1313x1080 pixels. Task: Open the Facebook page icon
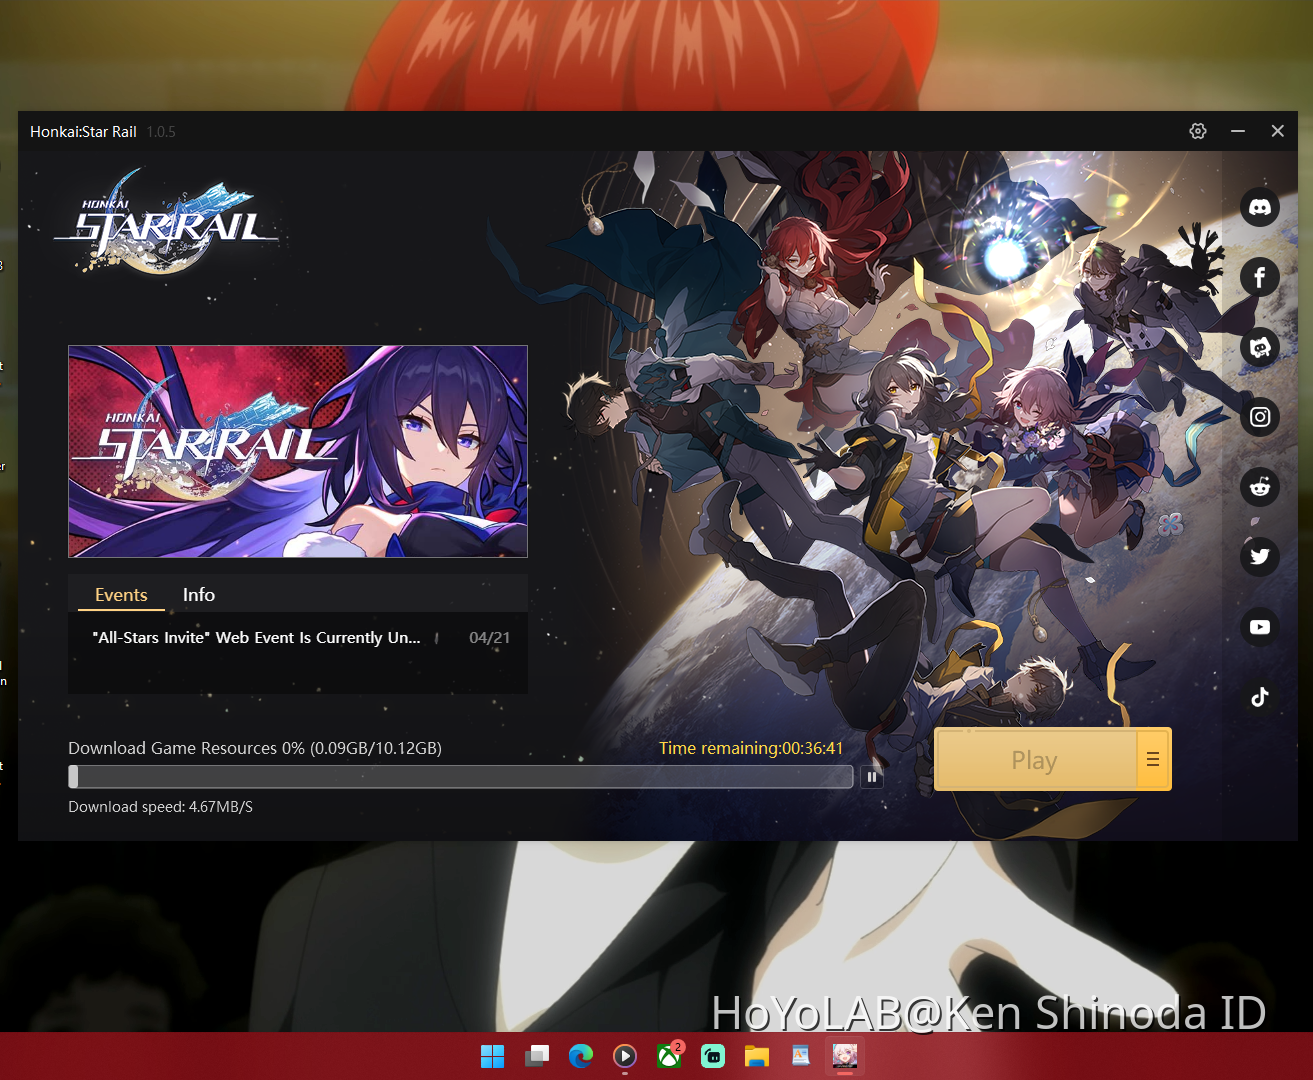click(x=1259, y=277)
